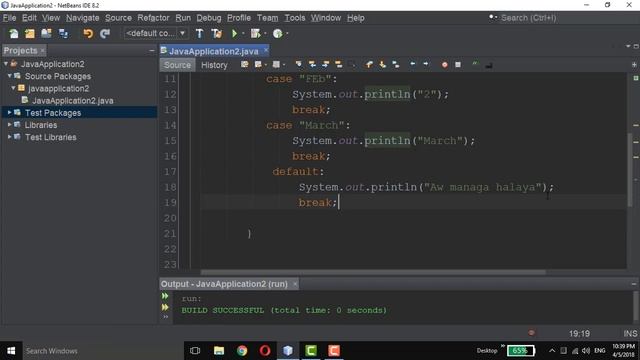Collapse the javaapplication2 package node
The image size is (640, 360).
tap(13, 88)
